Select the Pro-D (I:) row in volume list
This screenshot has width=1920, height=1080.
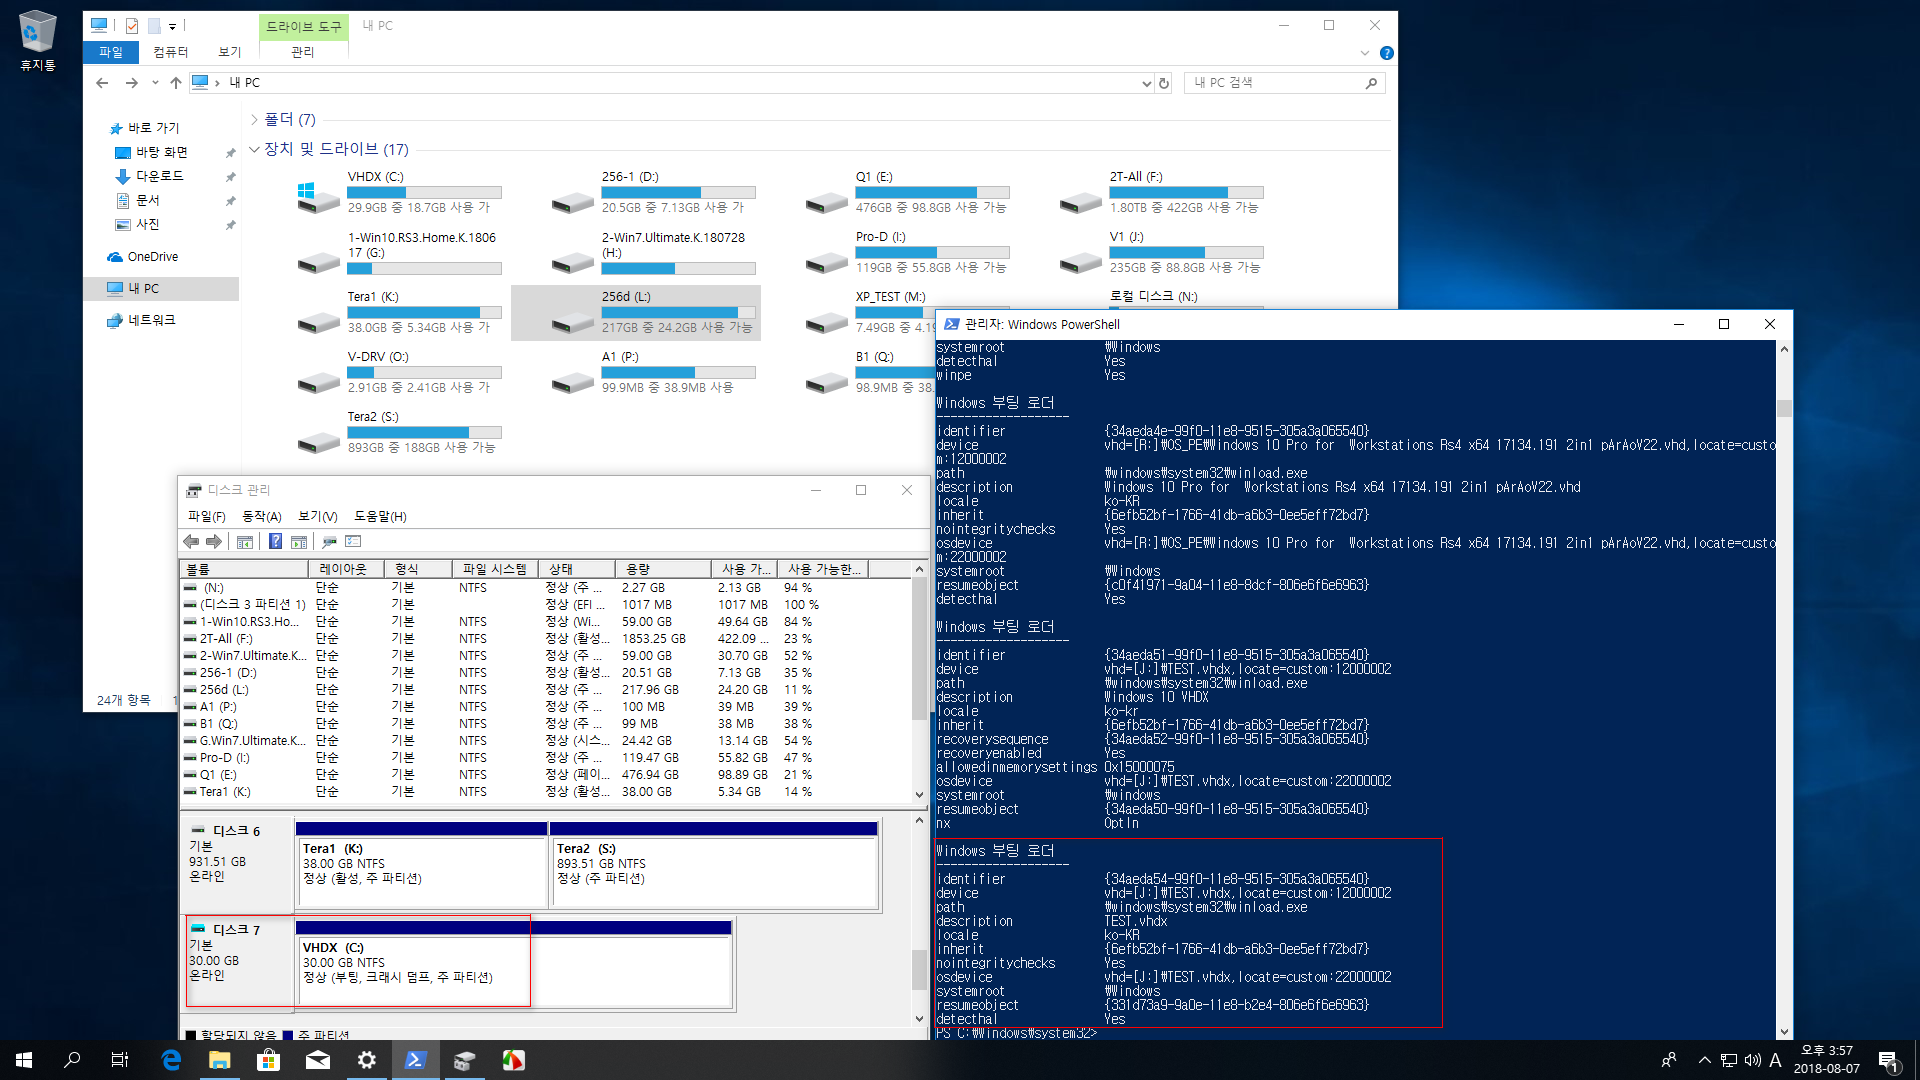(x=545, y=758)
